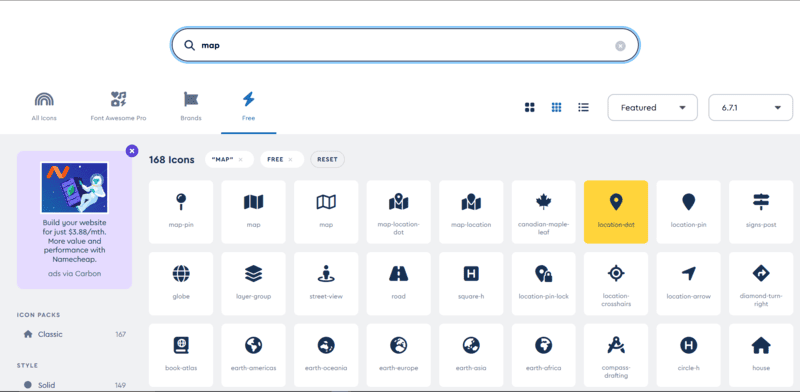
Task: Select the map-pin icon card
Action: pos(181,212)
